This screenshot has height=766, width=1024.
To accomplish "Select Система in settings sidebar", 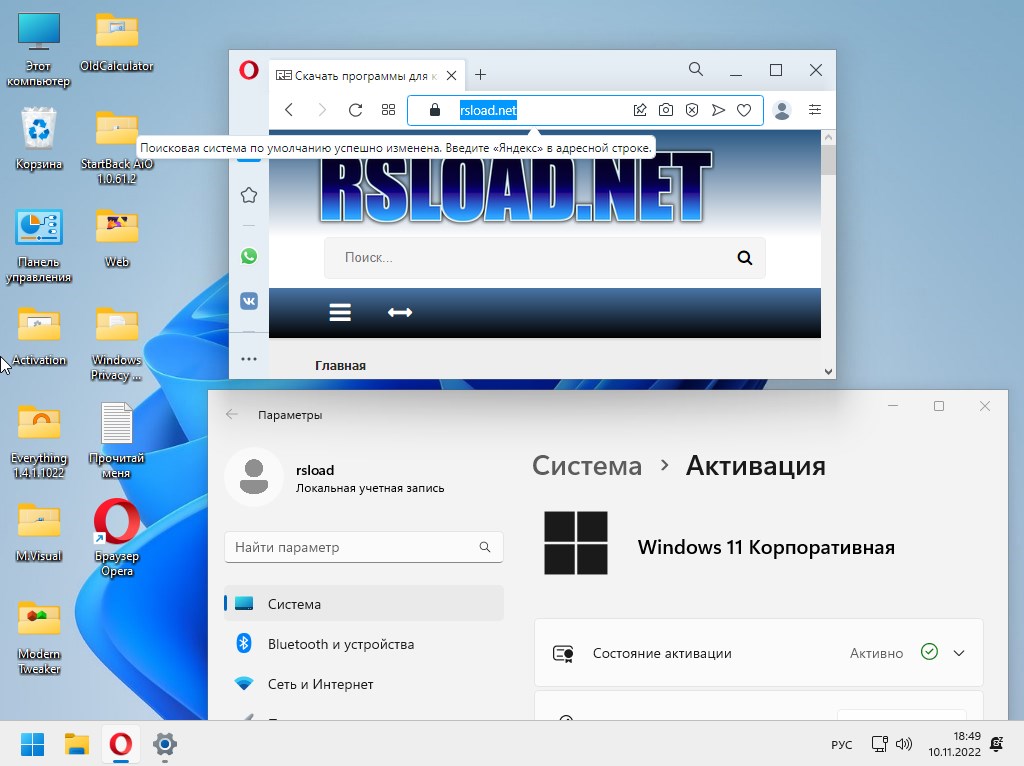I will [x=364, y=604].
